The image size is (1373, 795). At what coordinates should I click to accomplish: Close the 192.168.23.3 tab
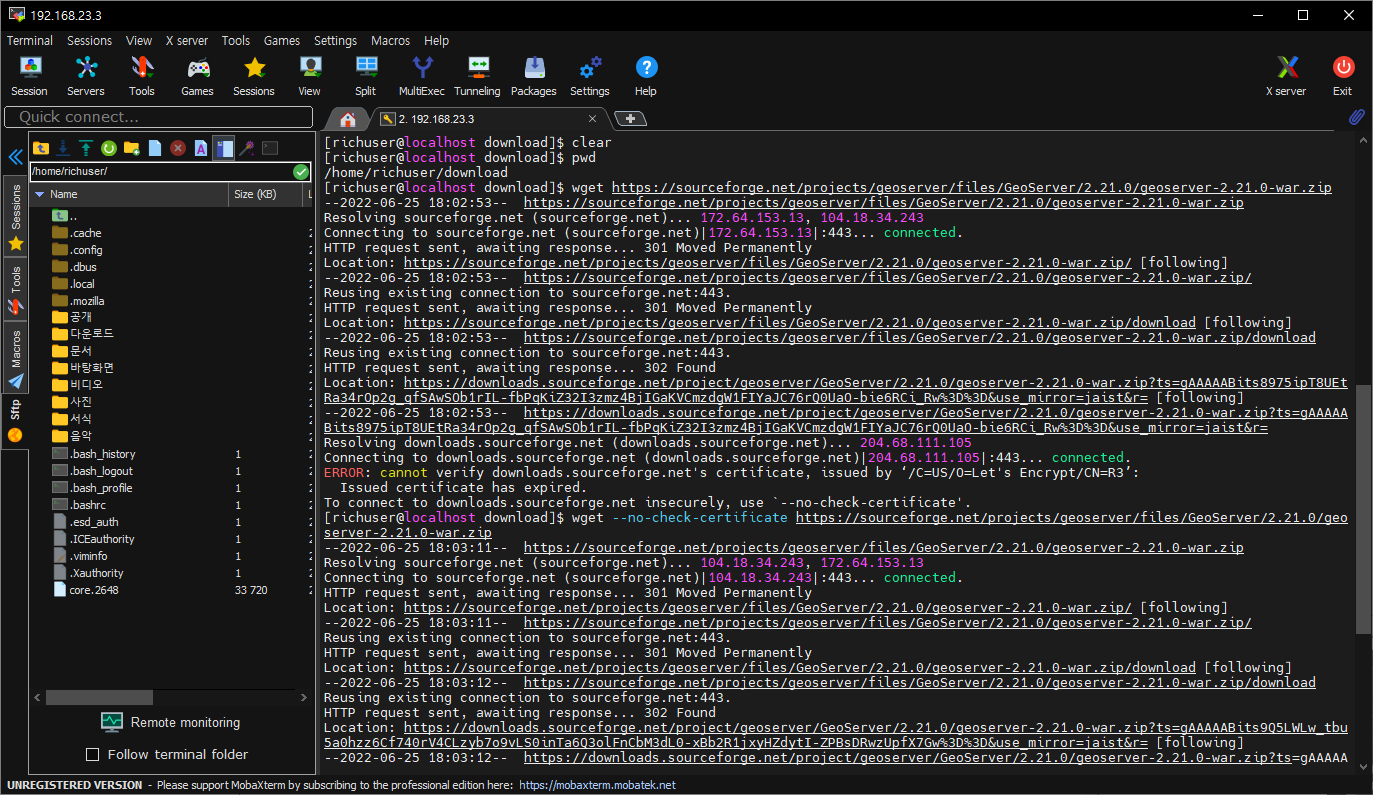[x=592, y=119]
